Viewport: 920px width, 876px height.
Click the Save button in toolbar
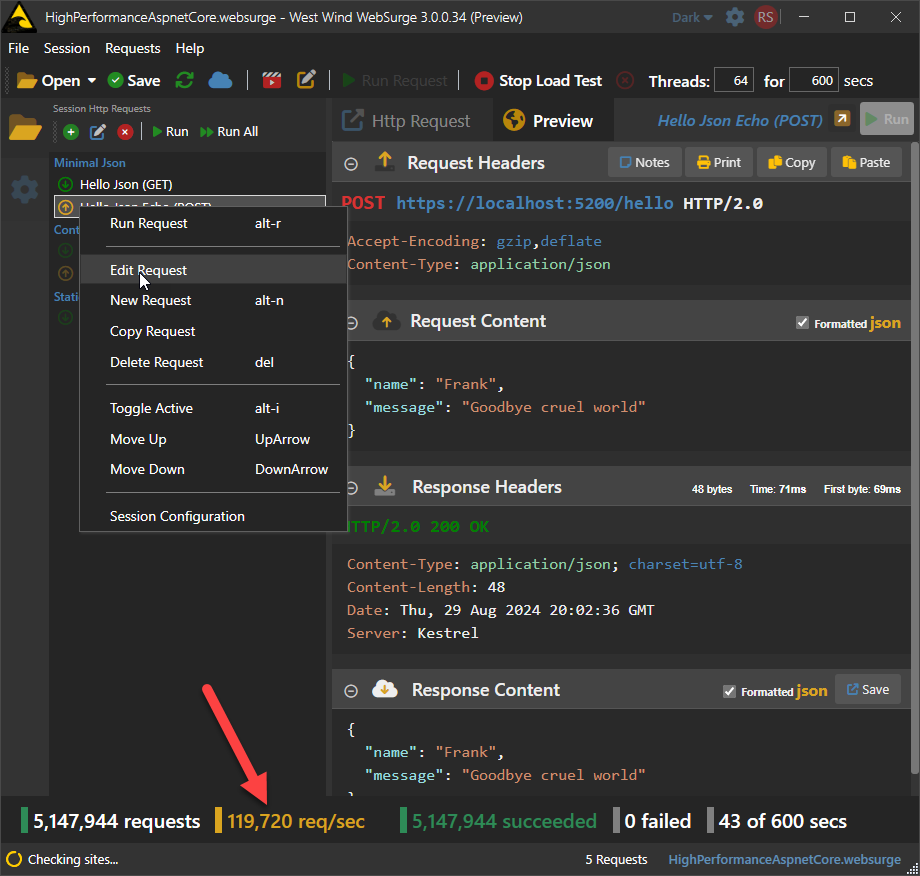tap(134, 80)
